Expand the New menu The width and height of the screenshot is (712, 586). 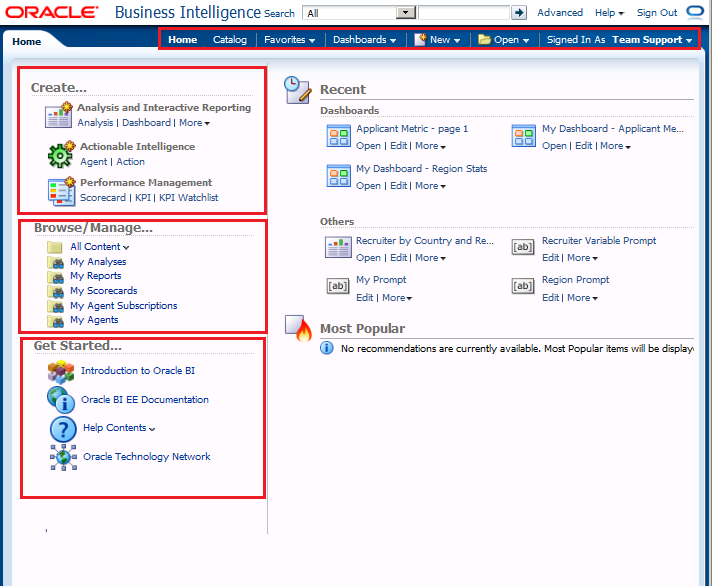pyautogui.click(x=437, y=40)
